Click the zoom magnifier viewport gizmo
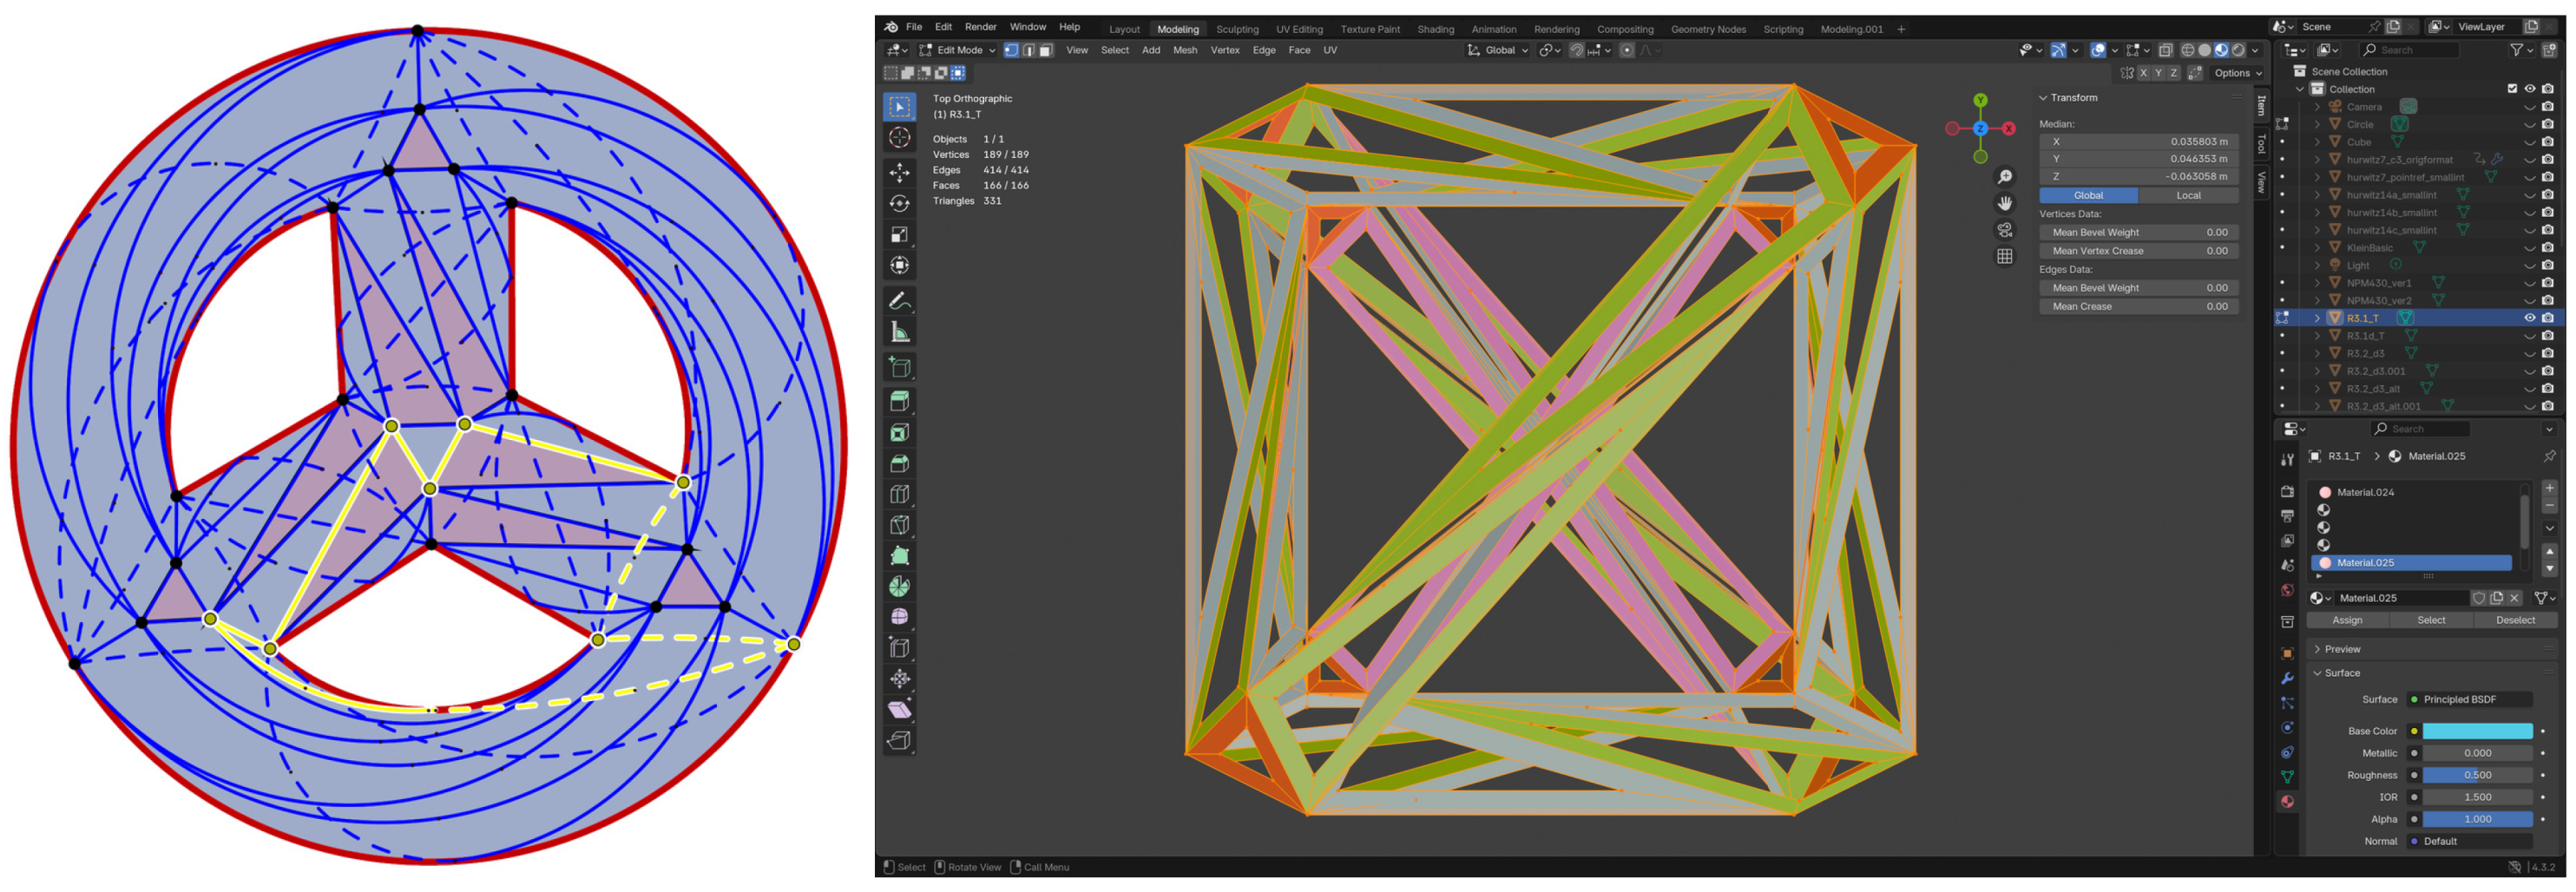The height and width of the screenshot is (892, 2576). pos(2004,177)
